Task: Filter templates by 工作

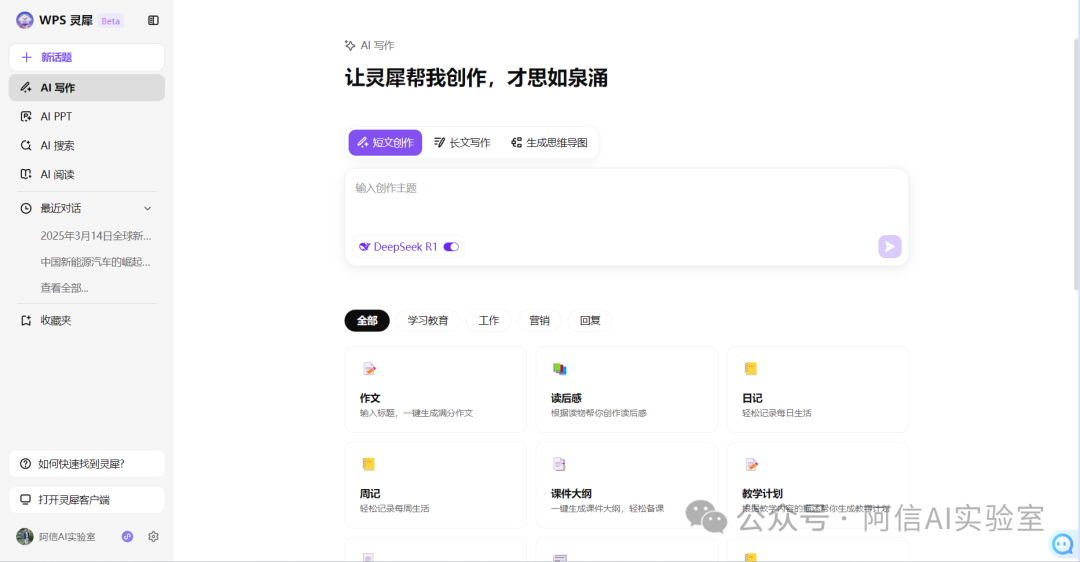Action: 489,320
